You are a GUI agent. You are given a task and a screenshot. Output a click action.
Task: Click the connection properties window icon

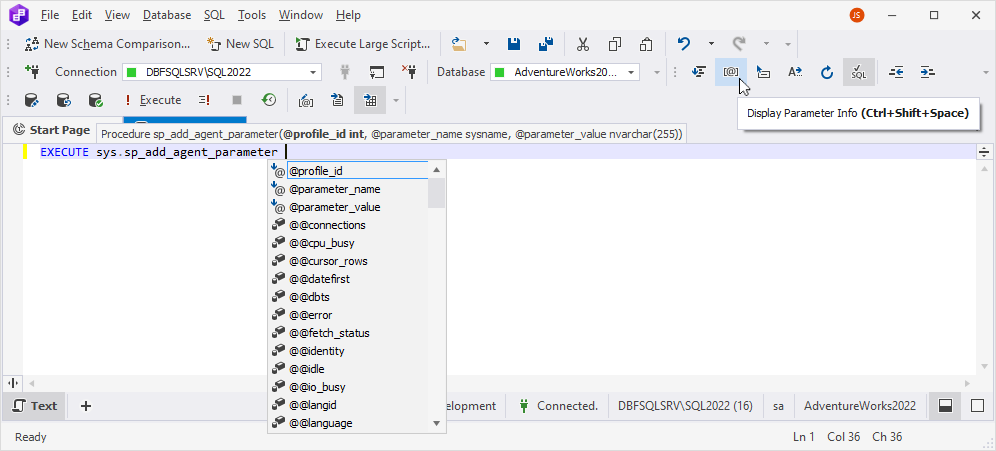coord(377,72)
